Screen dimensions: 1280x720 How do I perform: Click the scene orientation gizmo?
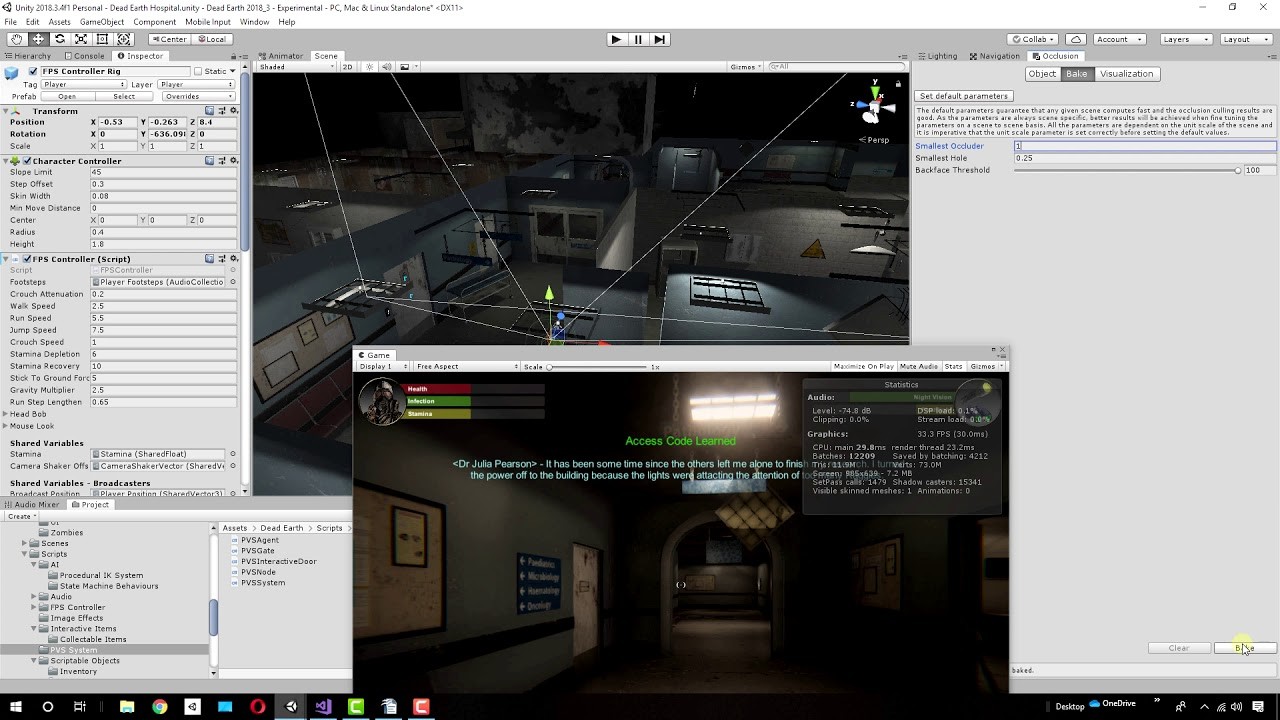[873, 105]
